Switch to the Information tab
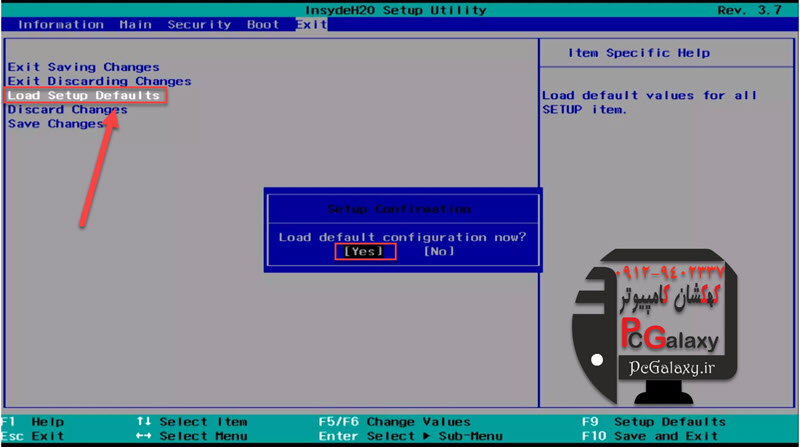 click(60, 24)
